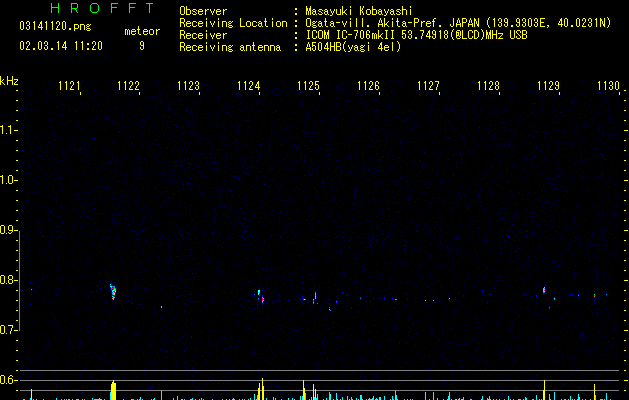This screenshot has height=400, width=629.
Task: Click the faint red echo before 1130
Action: tap(595, 296)
